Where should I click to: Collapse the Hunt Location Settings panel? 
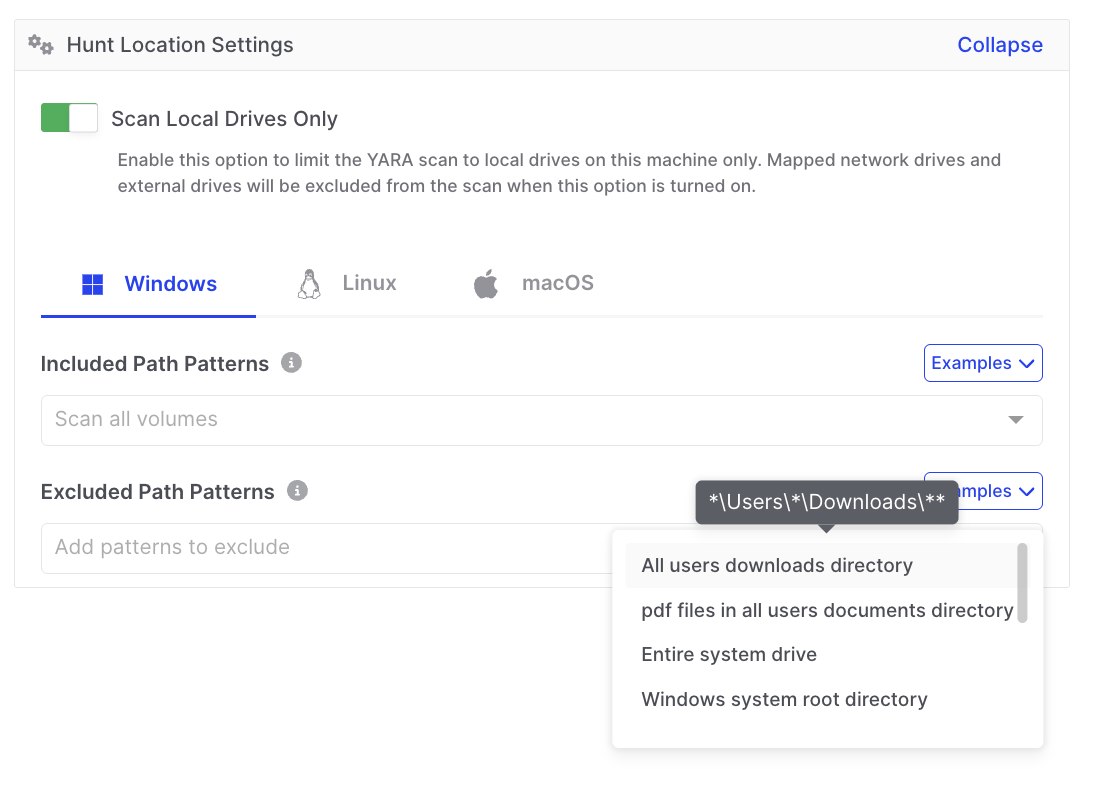click(999, 45)
